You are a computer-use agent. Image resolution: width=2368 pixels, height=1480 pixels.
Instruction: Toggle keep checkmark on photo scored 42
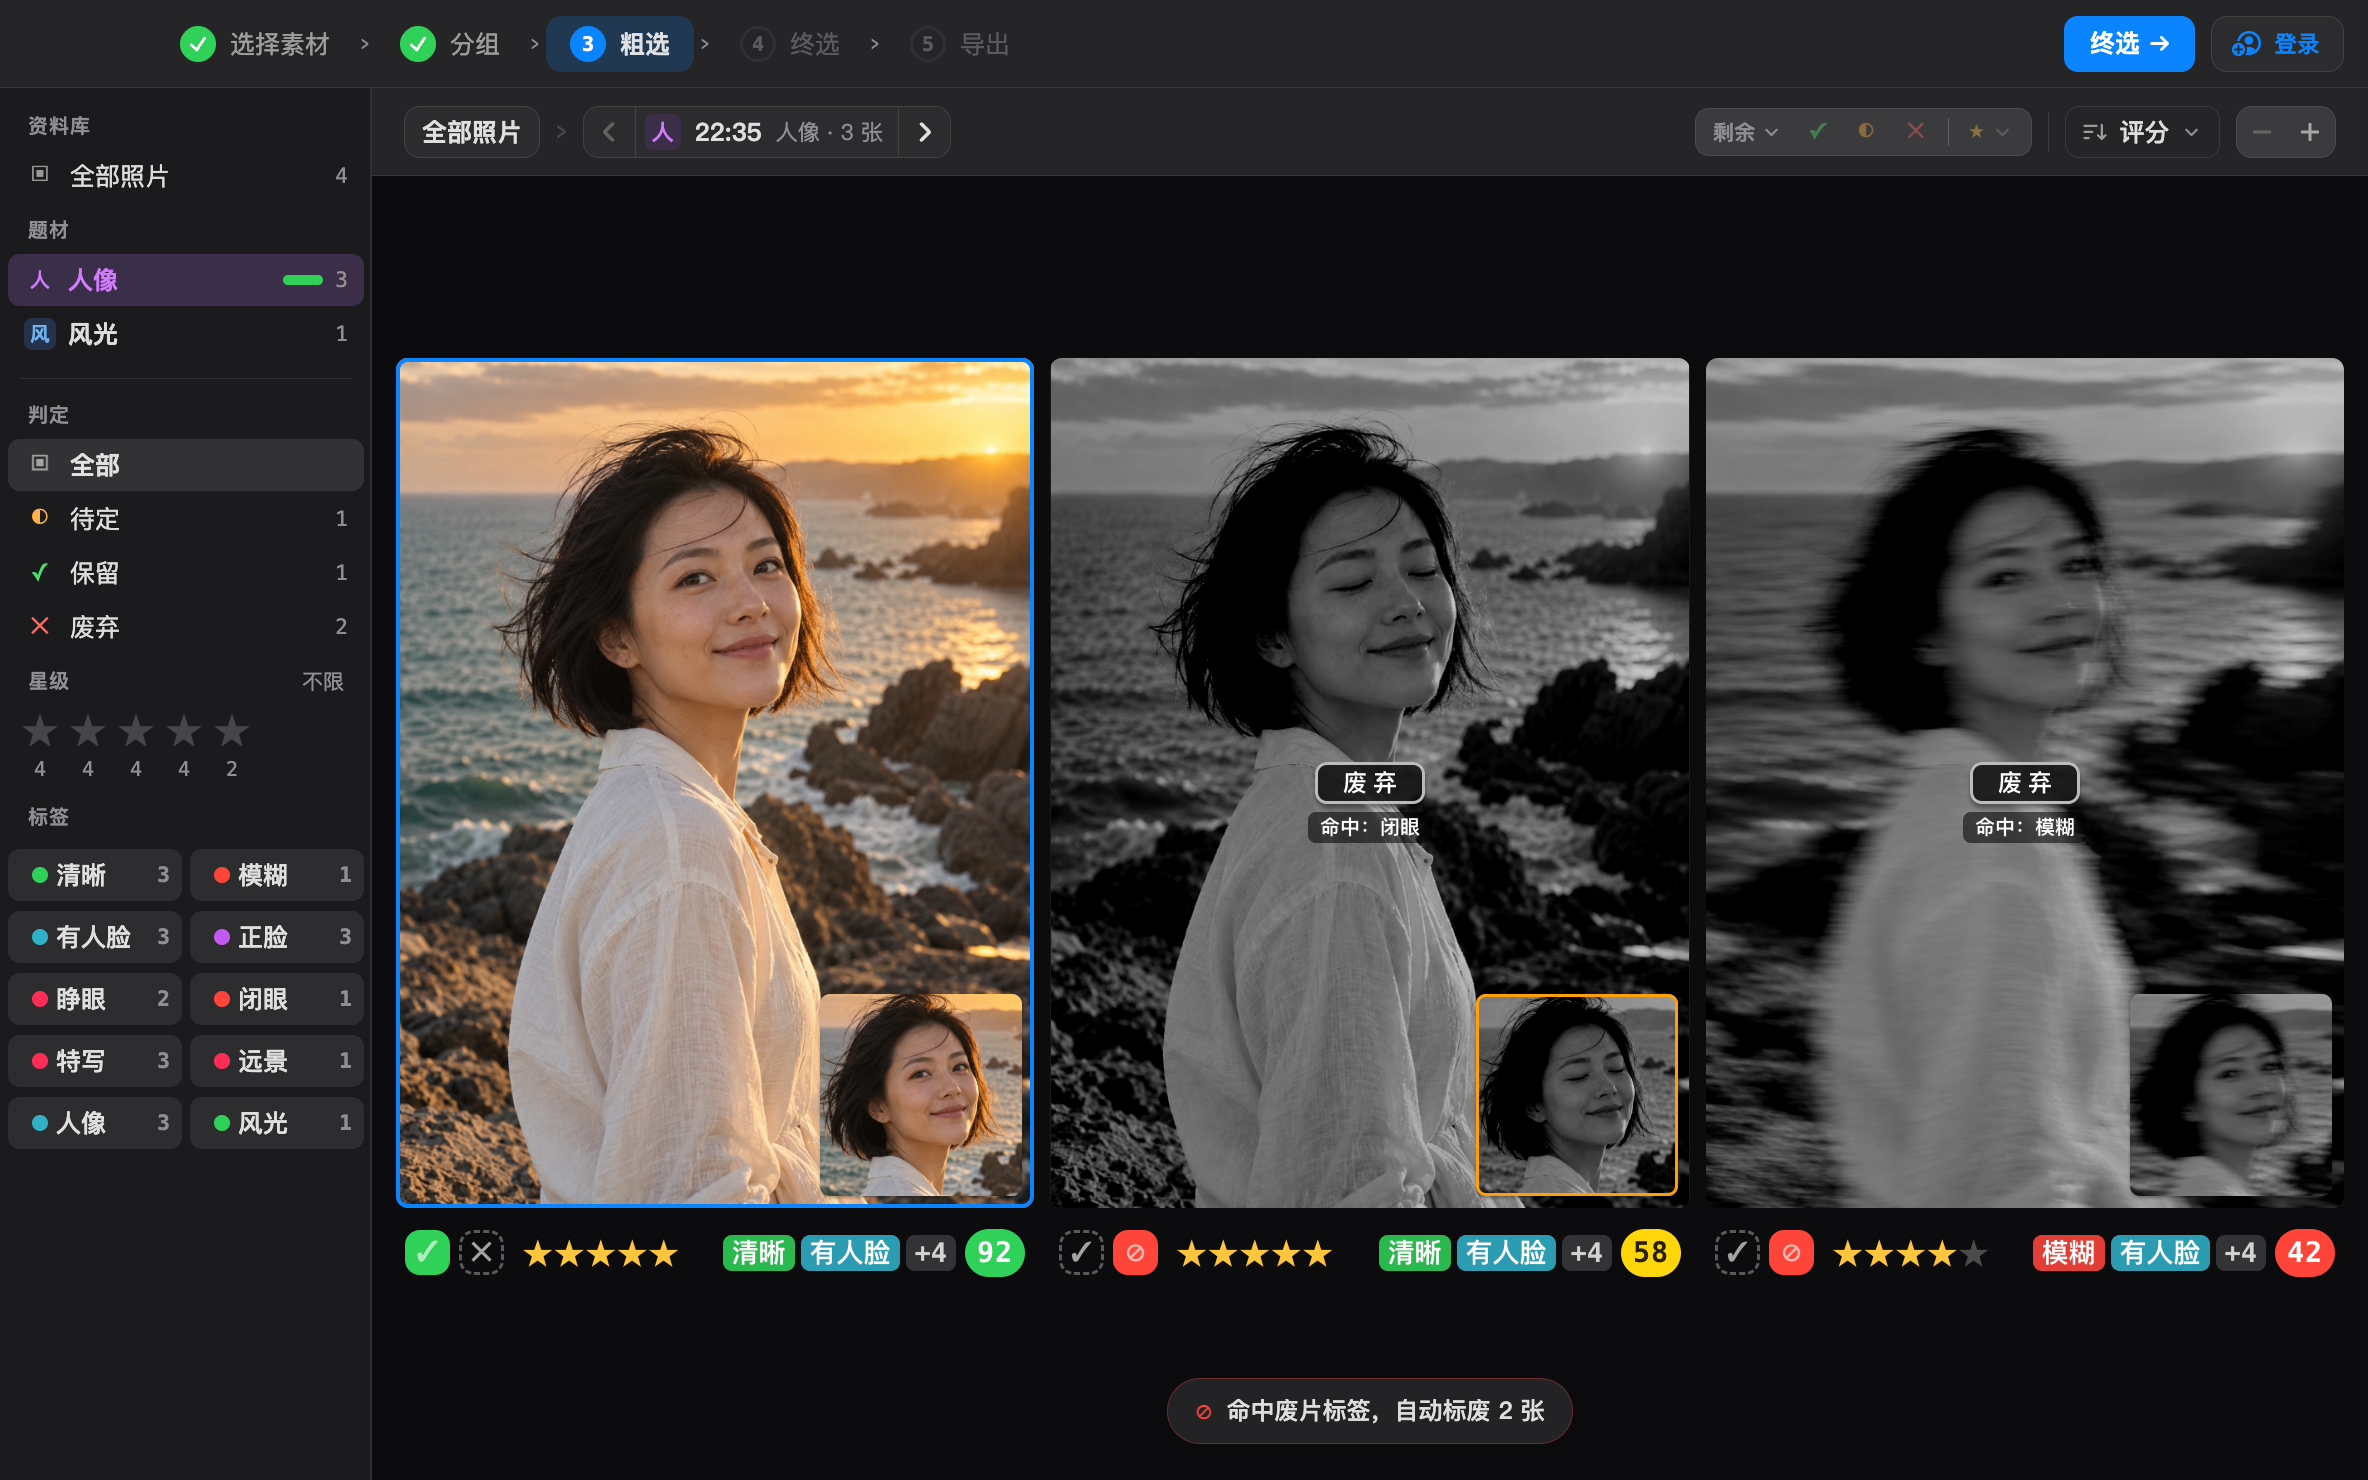[1737, 1252]
